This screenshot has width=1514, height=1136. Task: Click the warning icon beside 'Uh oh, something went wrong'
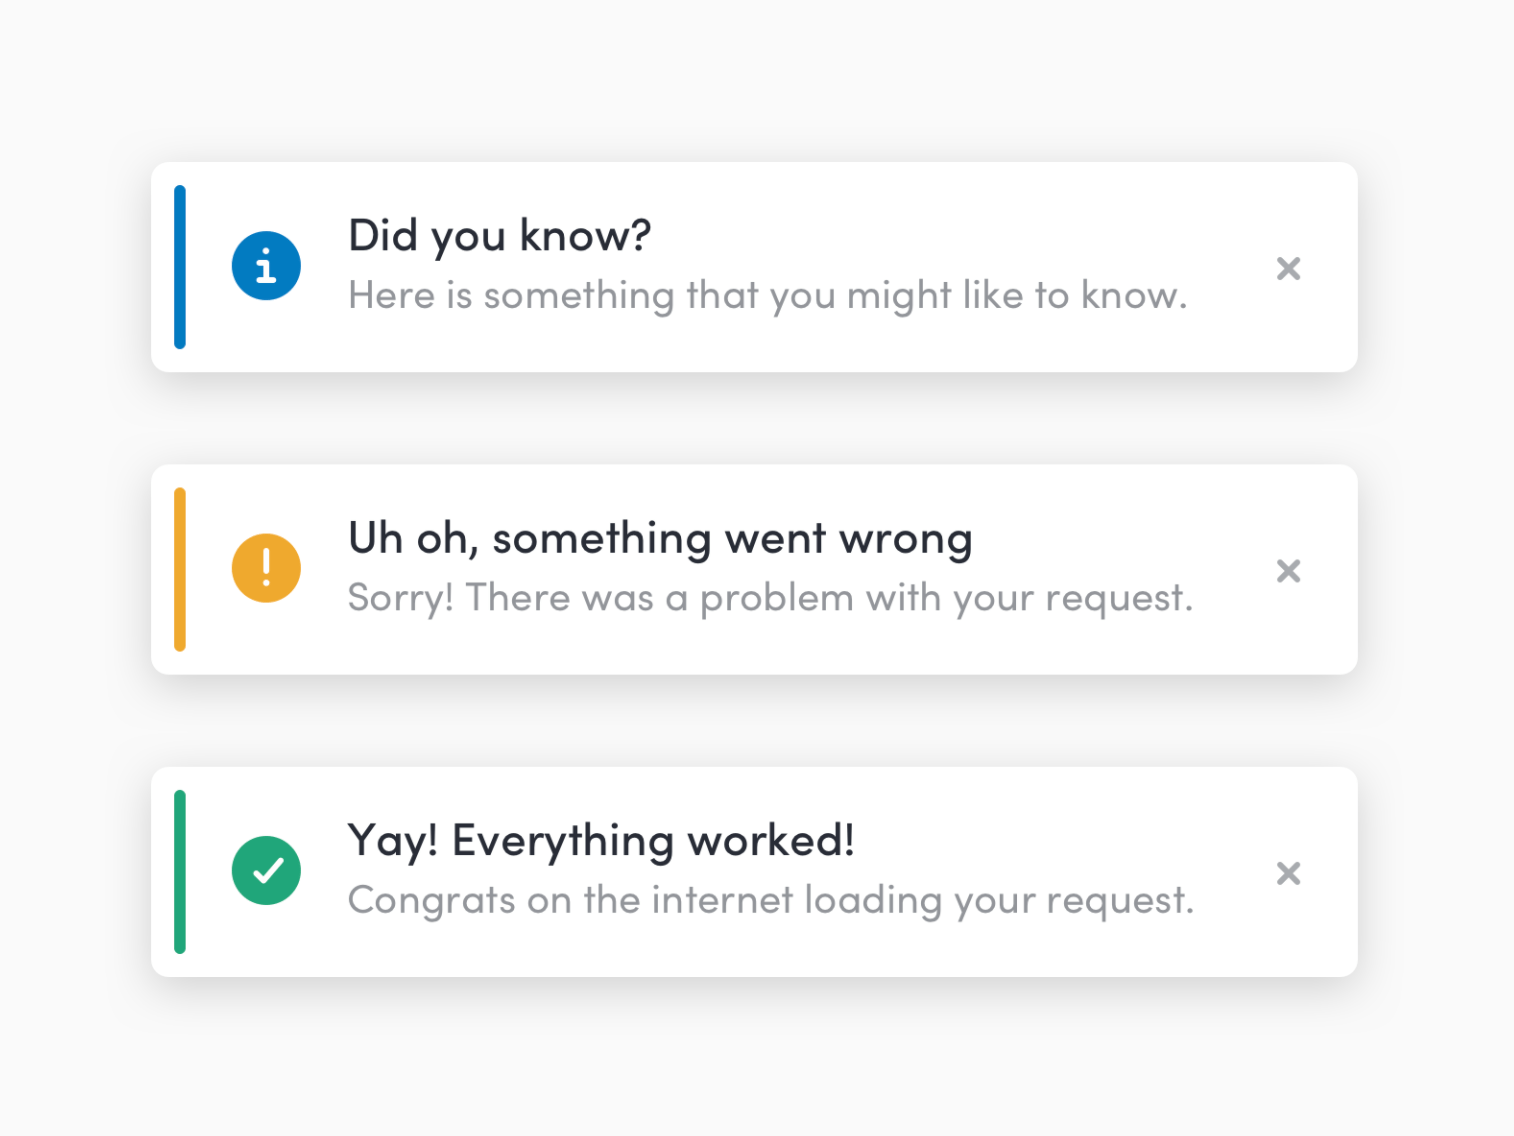(266, 568)
